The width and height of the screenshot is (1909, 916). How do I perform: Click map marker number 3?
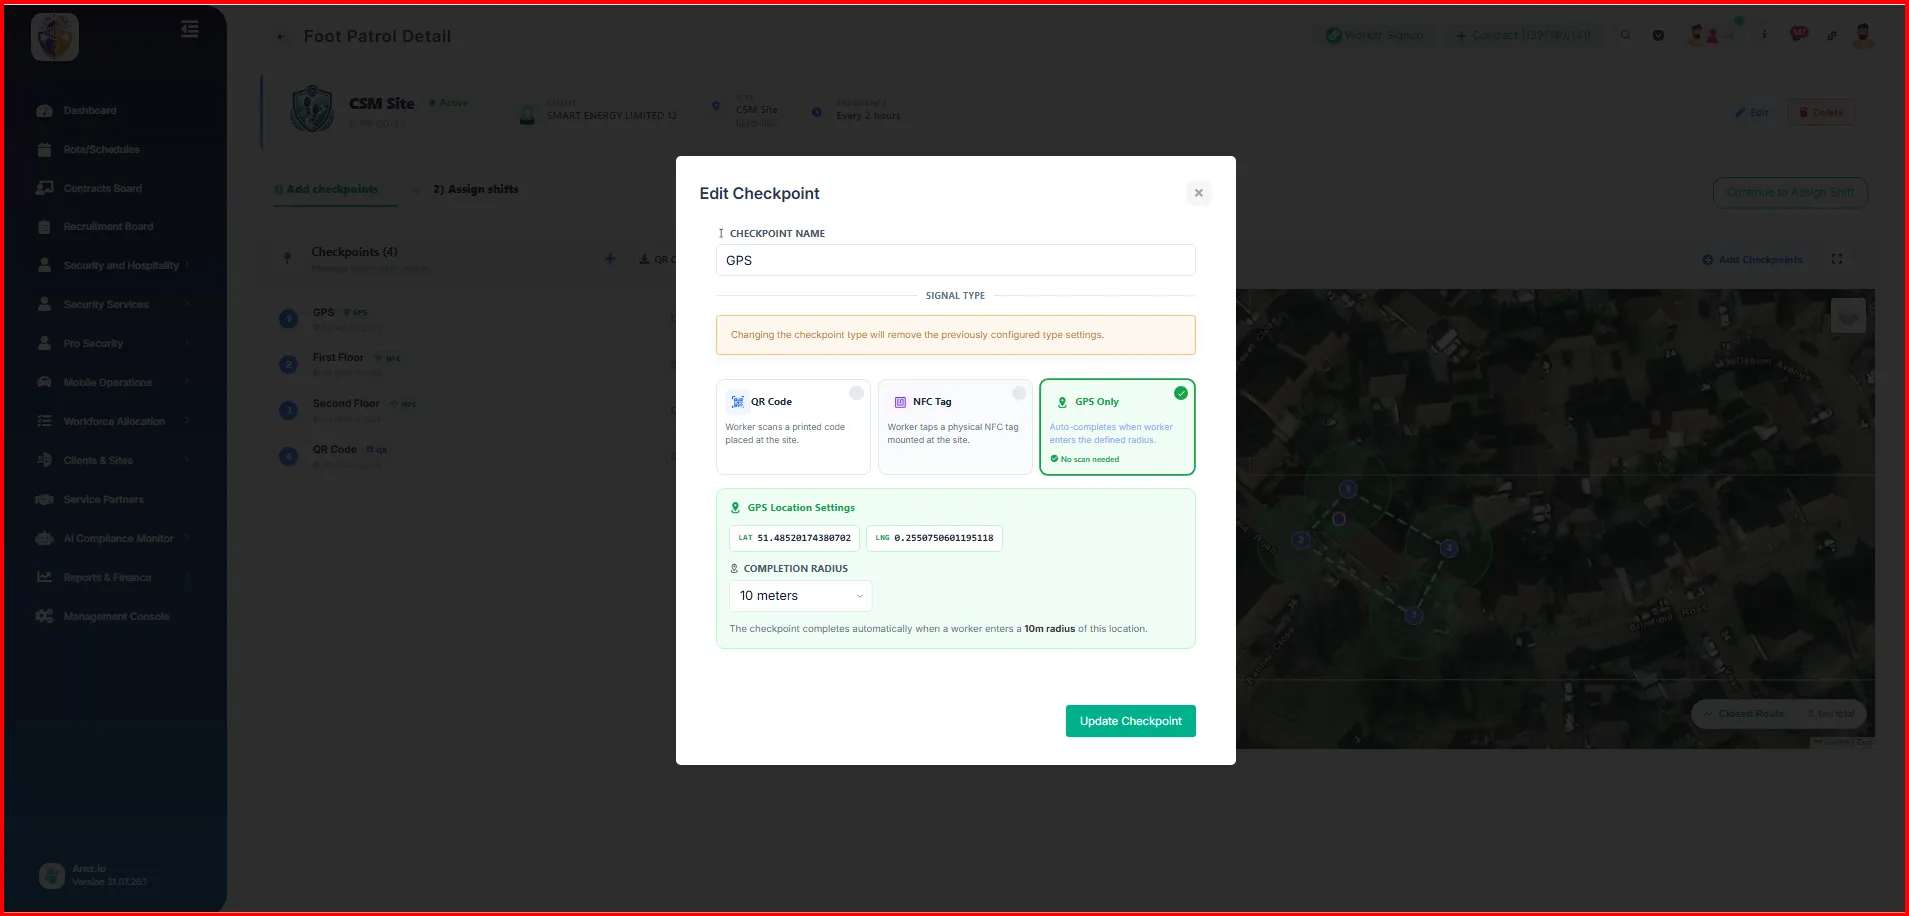pos(1414,616)
